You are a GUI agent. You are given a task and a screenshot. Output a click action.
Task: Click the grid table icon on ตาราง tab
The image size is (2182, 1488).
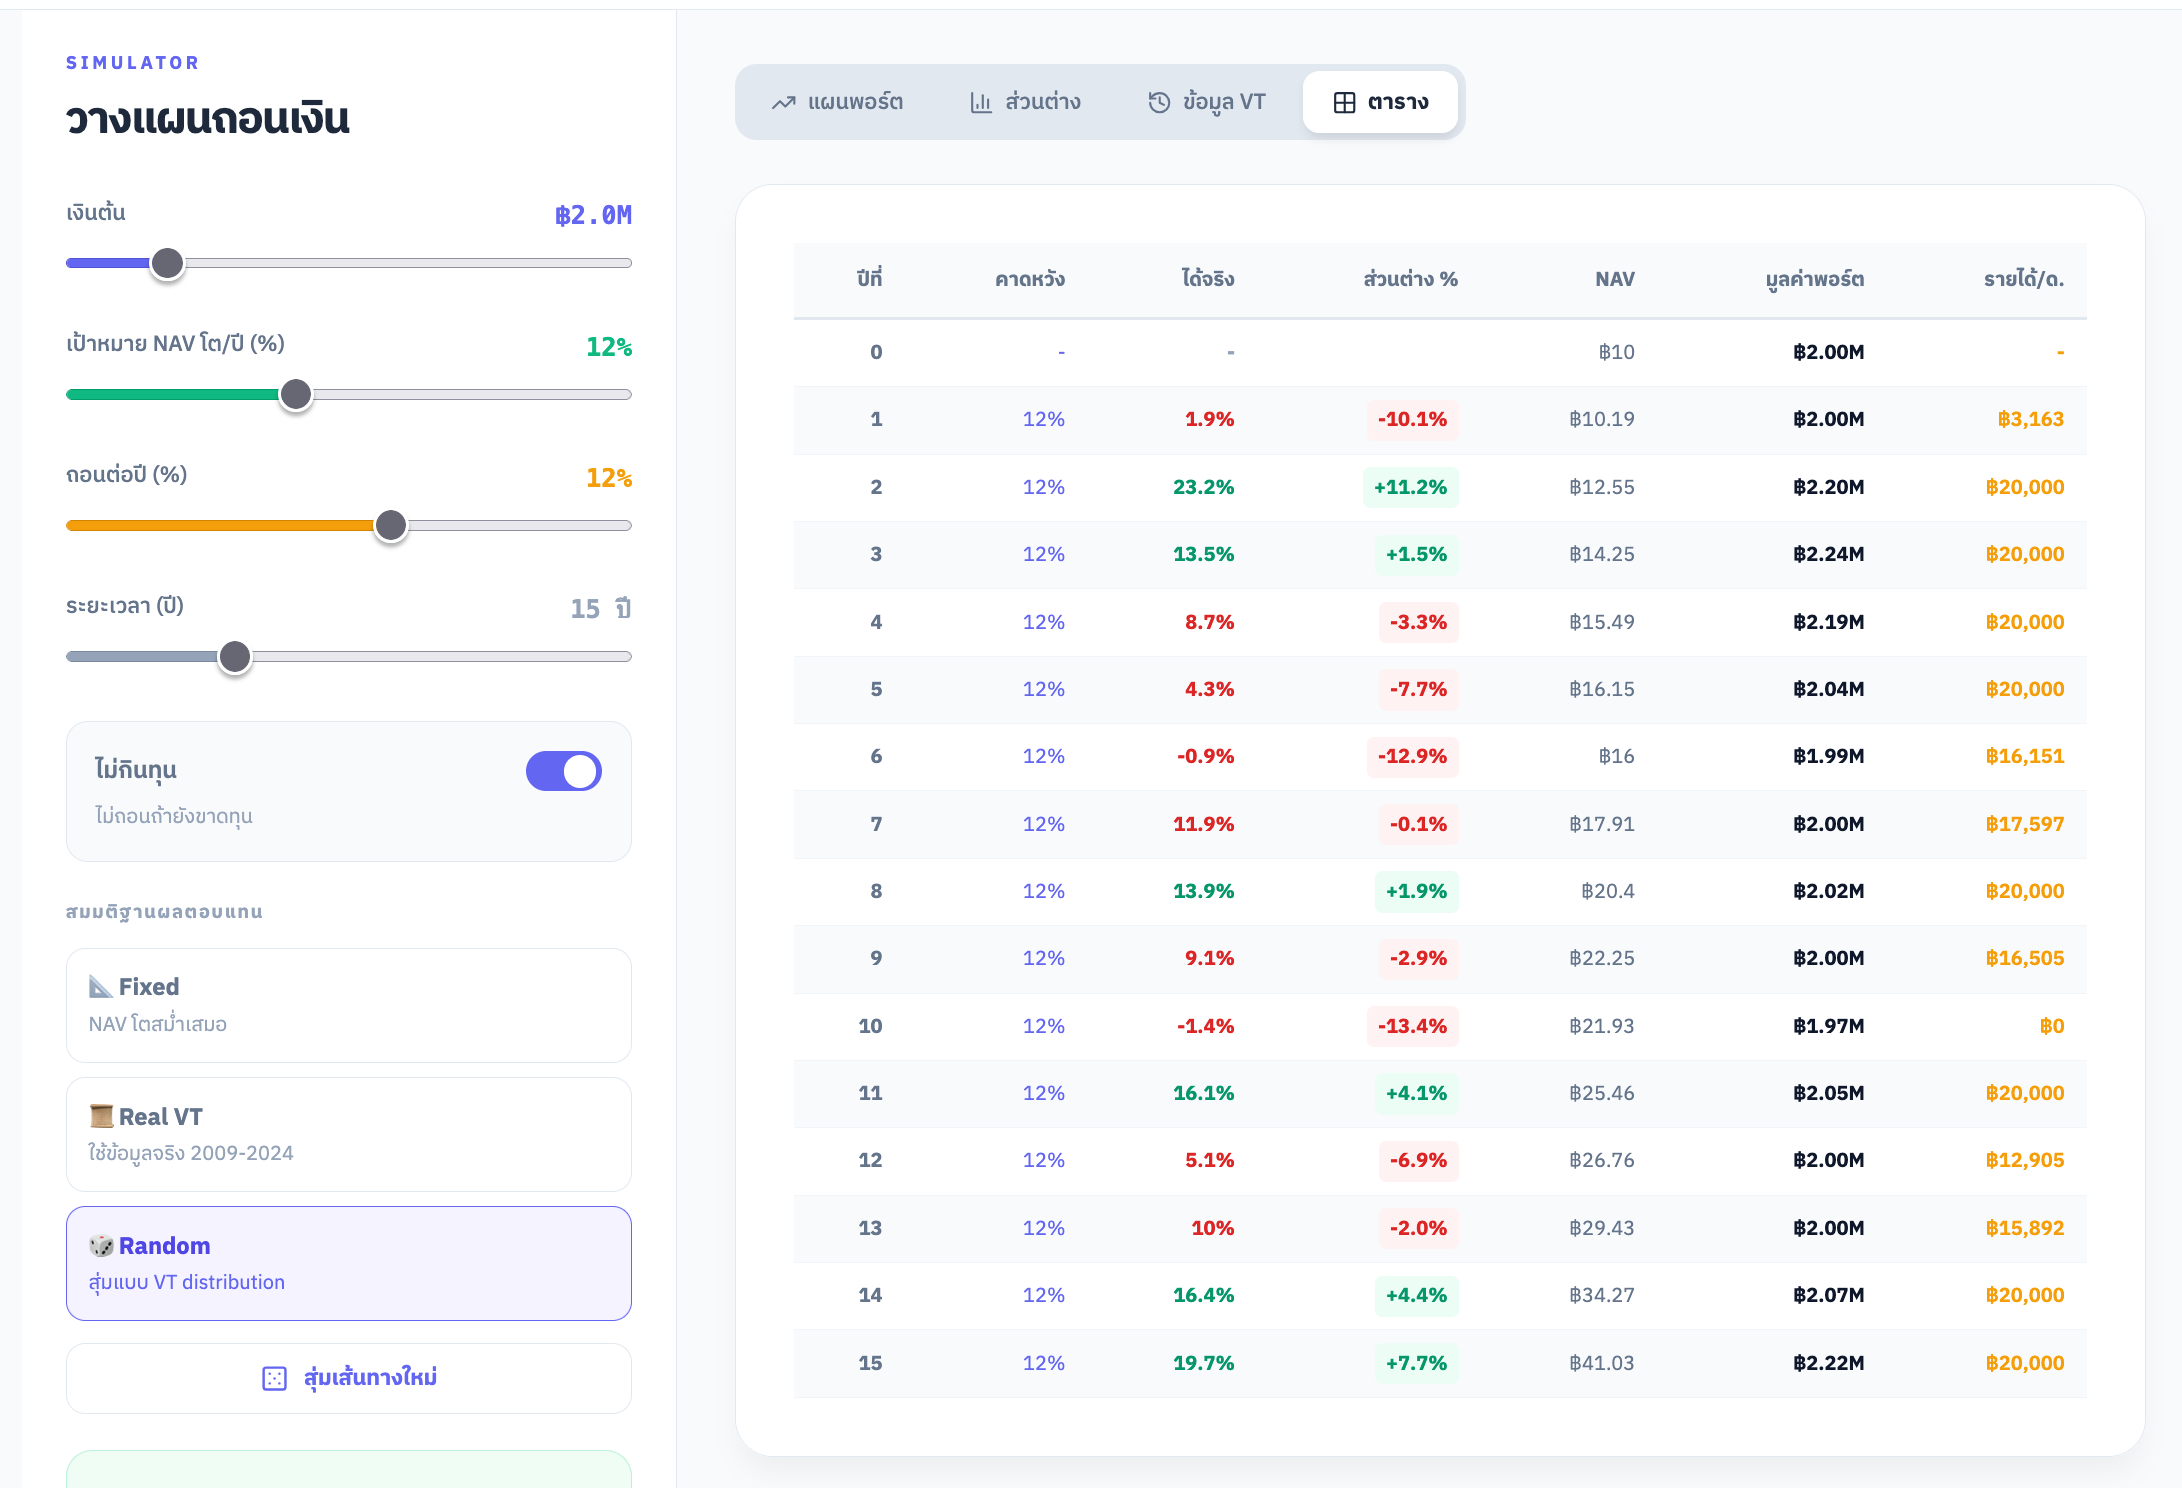(x=1344, y=103)
